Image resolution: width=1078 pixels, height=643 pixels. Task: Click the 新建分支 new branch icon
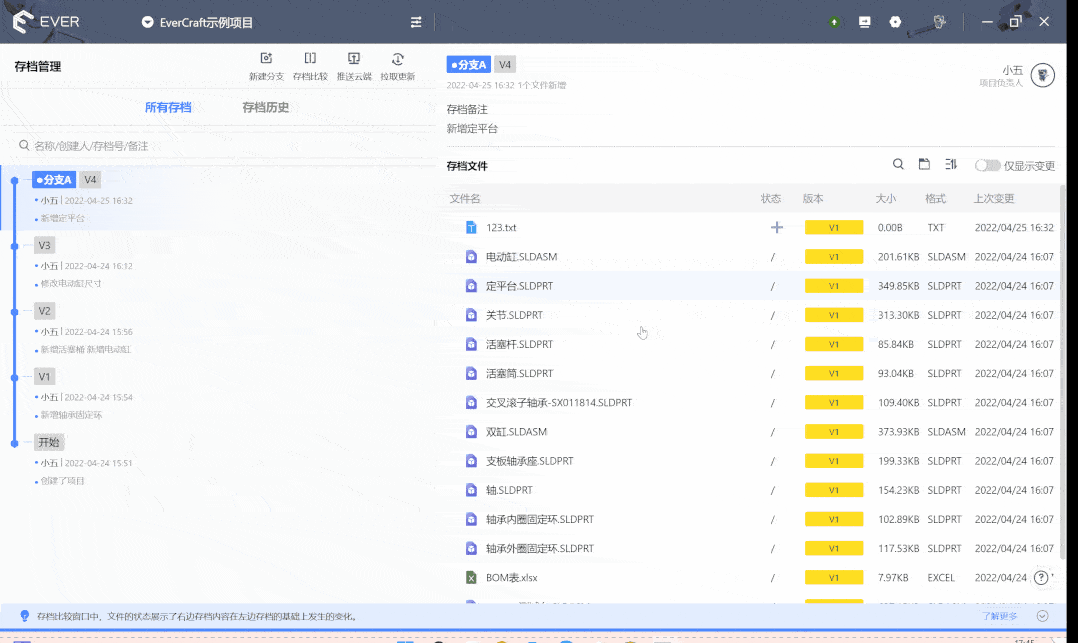(266, 58)
